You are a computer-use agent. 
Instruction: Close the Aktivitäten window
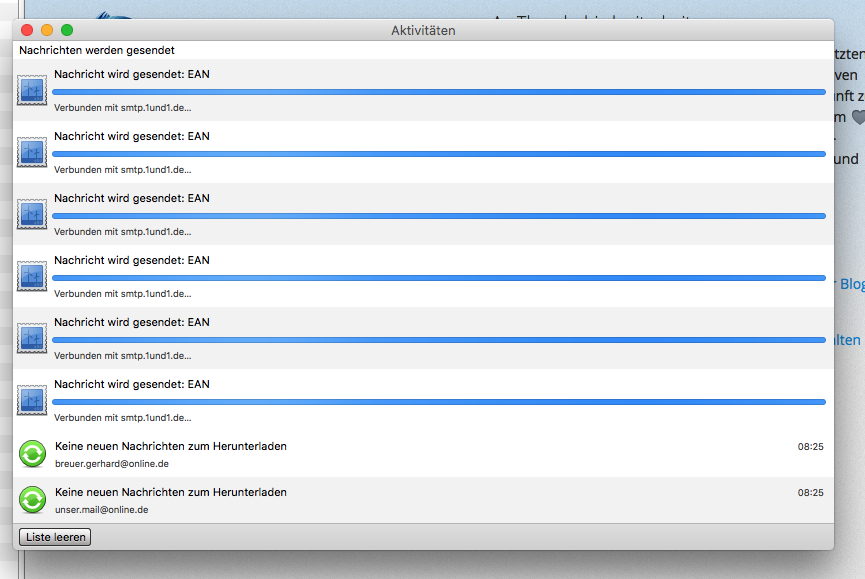(27, 30)
